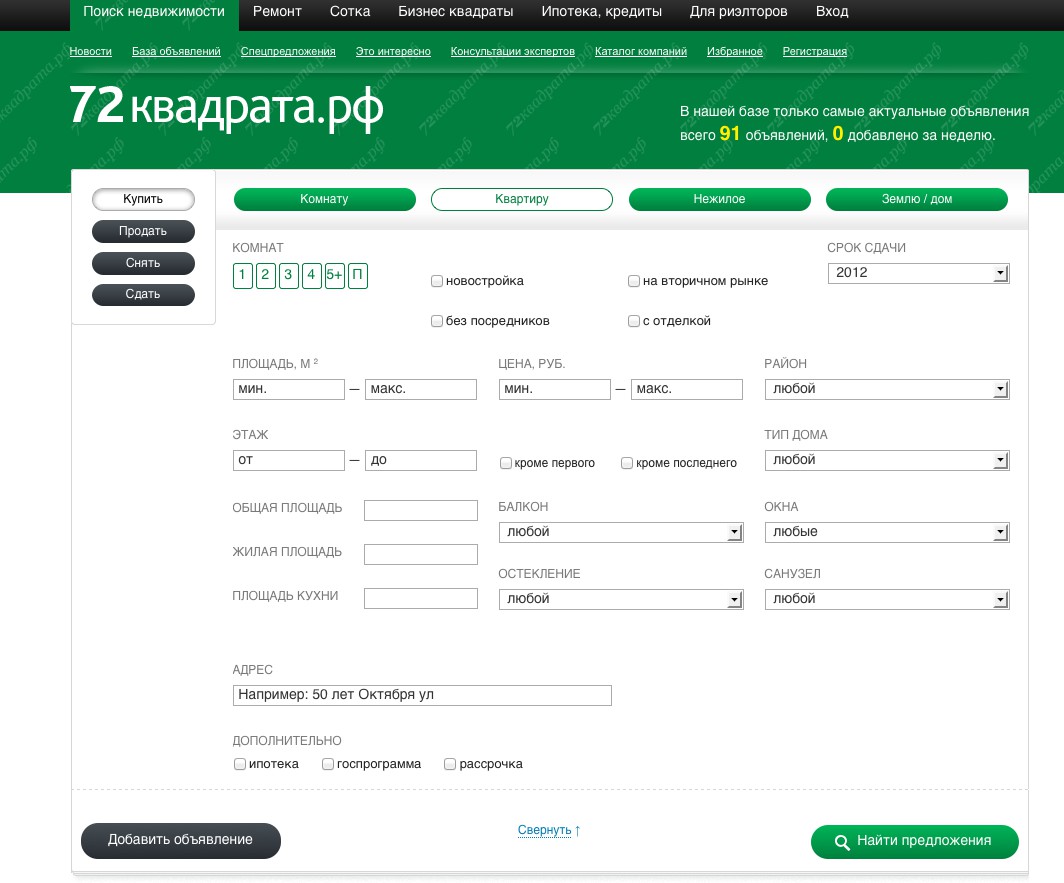Screen dimensions: 1064x883
Task: Select the 5+ rooms filter box
Action: click(x=335, y=276)
